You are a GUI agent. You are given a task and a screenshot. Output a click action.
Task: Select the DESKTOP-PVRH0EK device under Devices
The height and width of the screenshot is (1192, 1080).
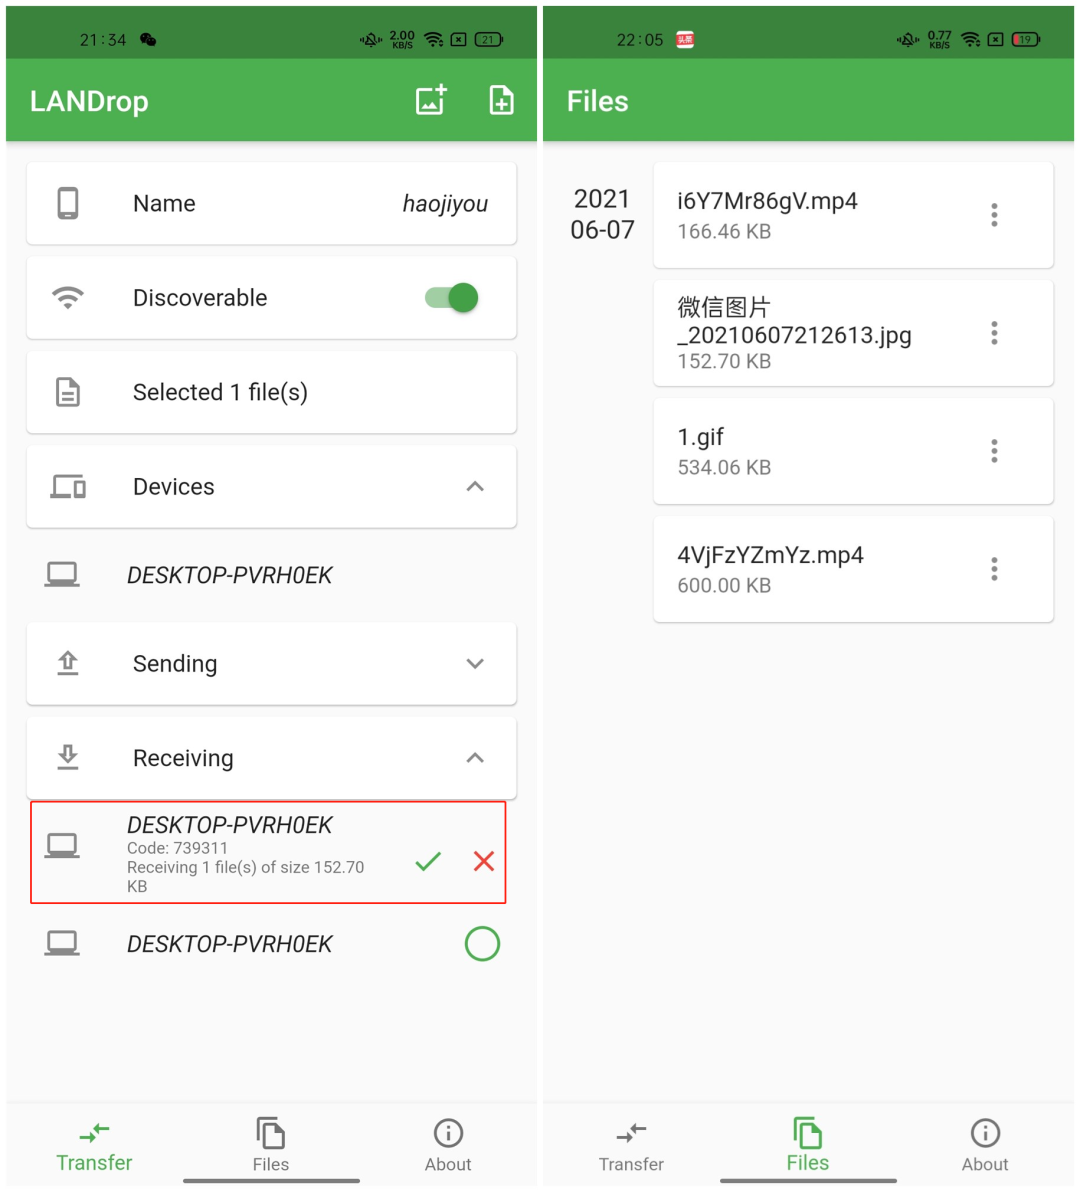point(271,575)
